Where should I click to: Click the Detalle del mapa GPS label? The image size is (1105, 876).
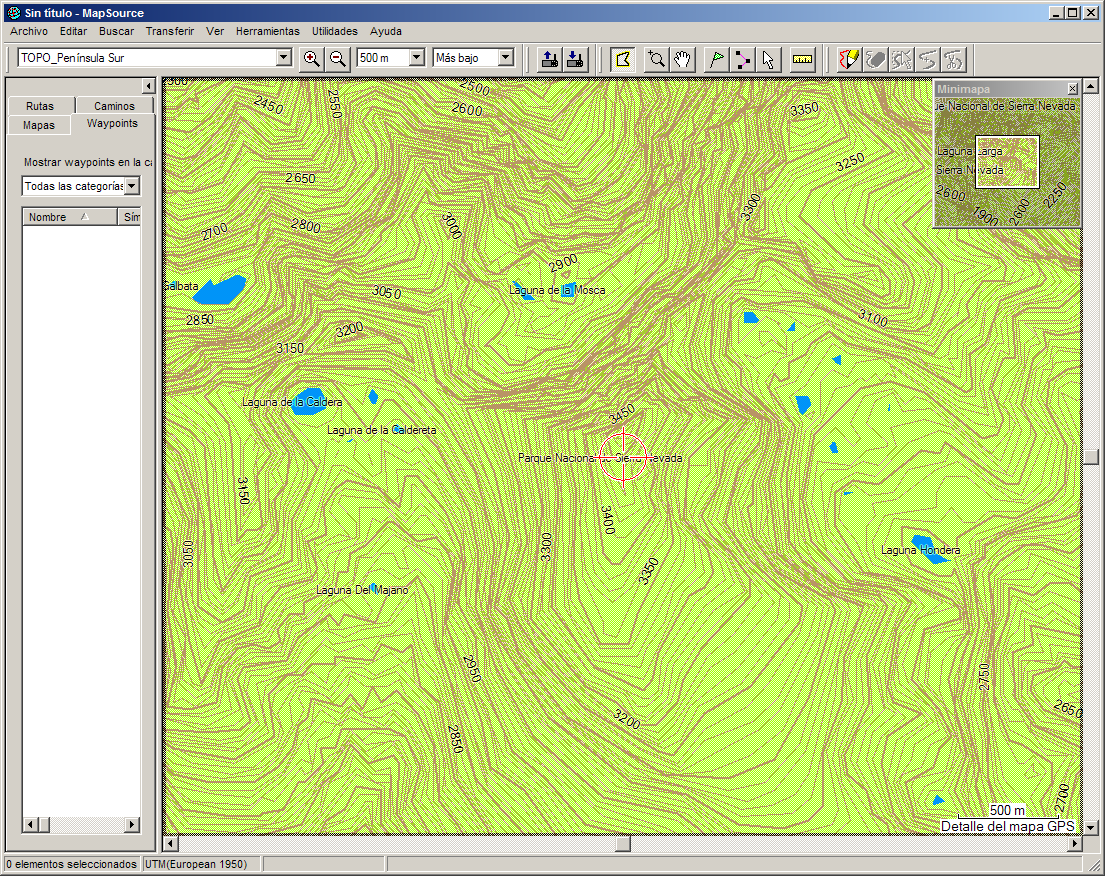[x=1008, y=827]
